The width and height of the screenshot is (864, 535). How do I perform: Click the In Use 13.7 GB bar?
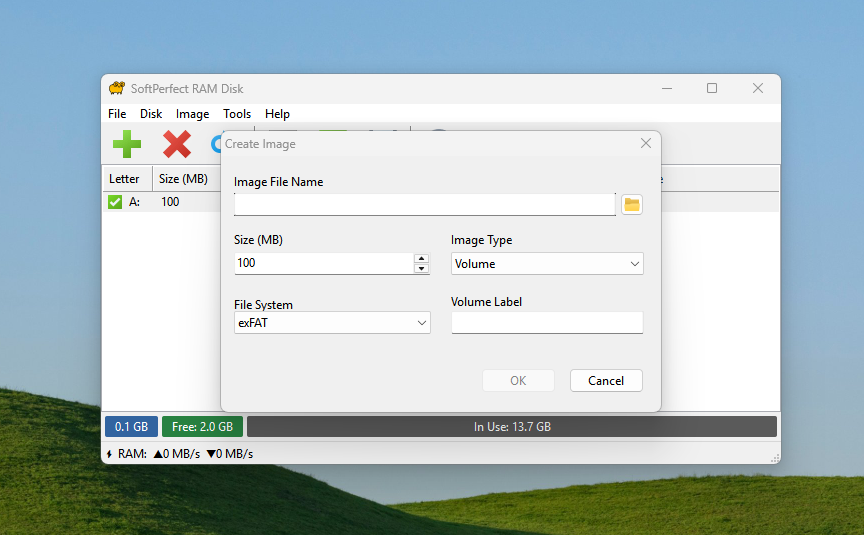(512, 427)
